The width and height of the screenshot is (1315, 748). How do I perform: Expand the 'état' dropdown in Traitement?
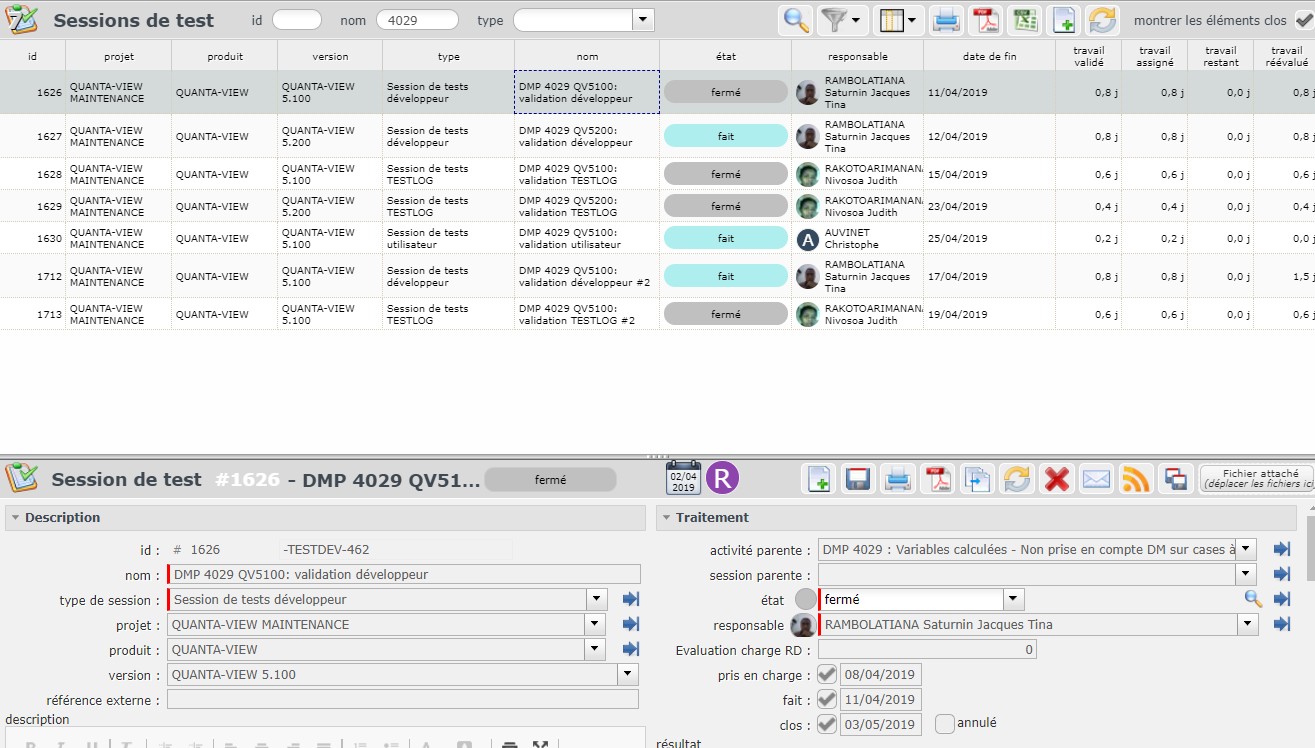click(x=1014, y=600)
